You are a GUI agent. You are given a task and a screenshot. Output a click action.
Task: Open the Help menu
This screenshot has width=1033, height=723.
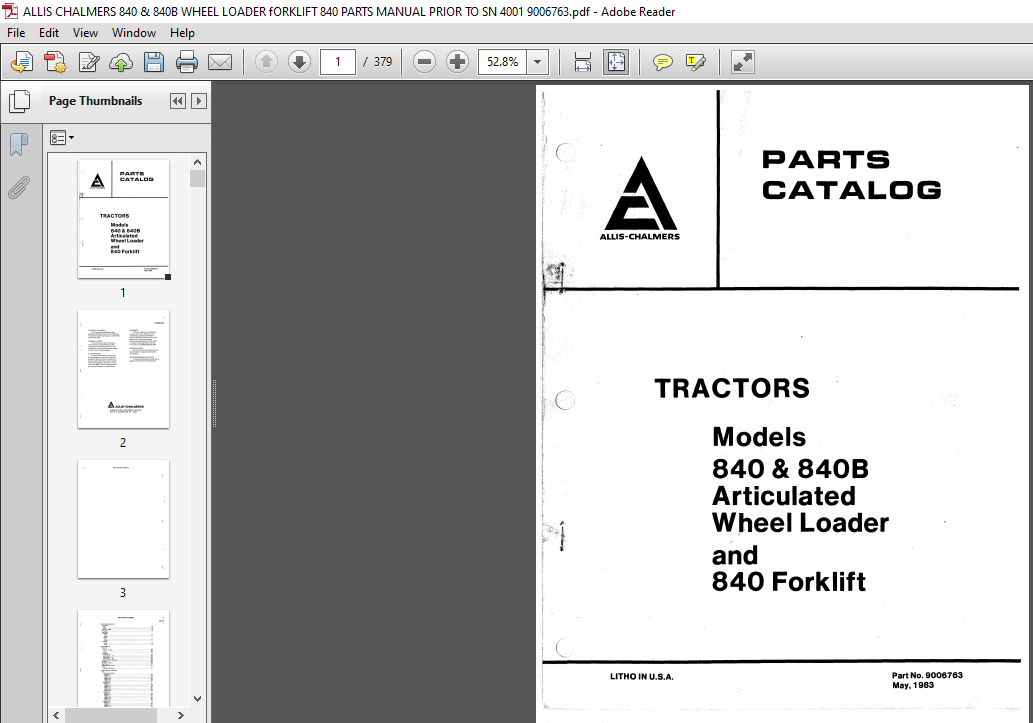182,33
